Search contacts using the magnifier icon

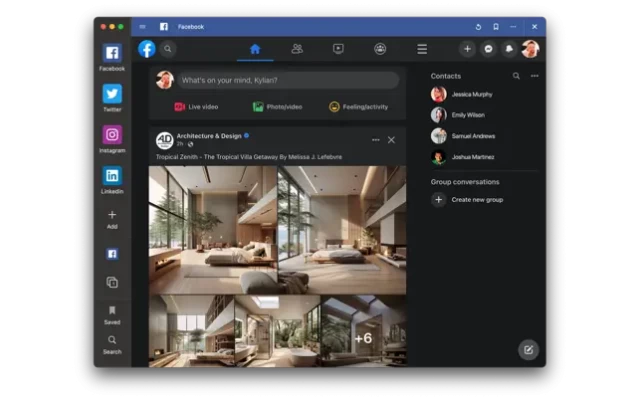pyautogui.click(x=516, y=76)
